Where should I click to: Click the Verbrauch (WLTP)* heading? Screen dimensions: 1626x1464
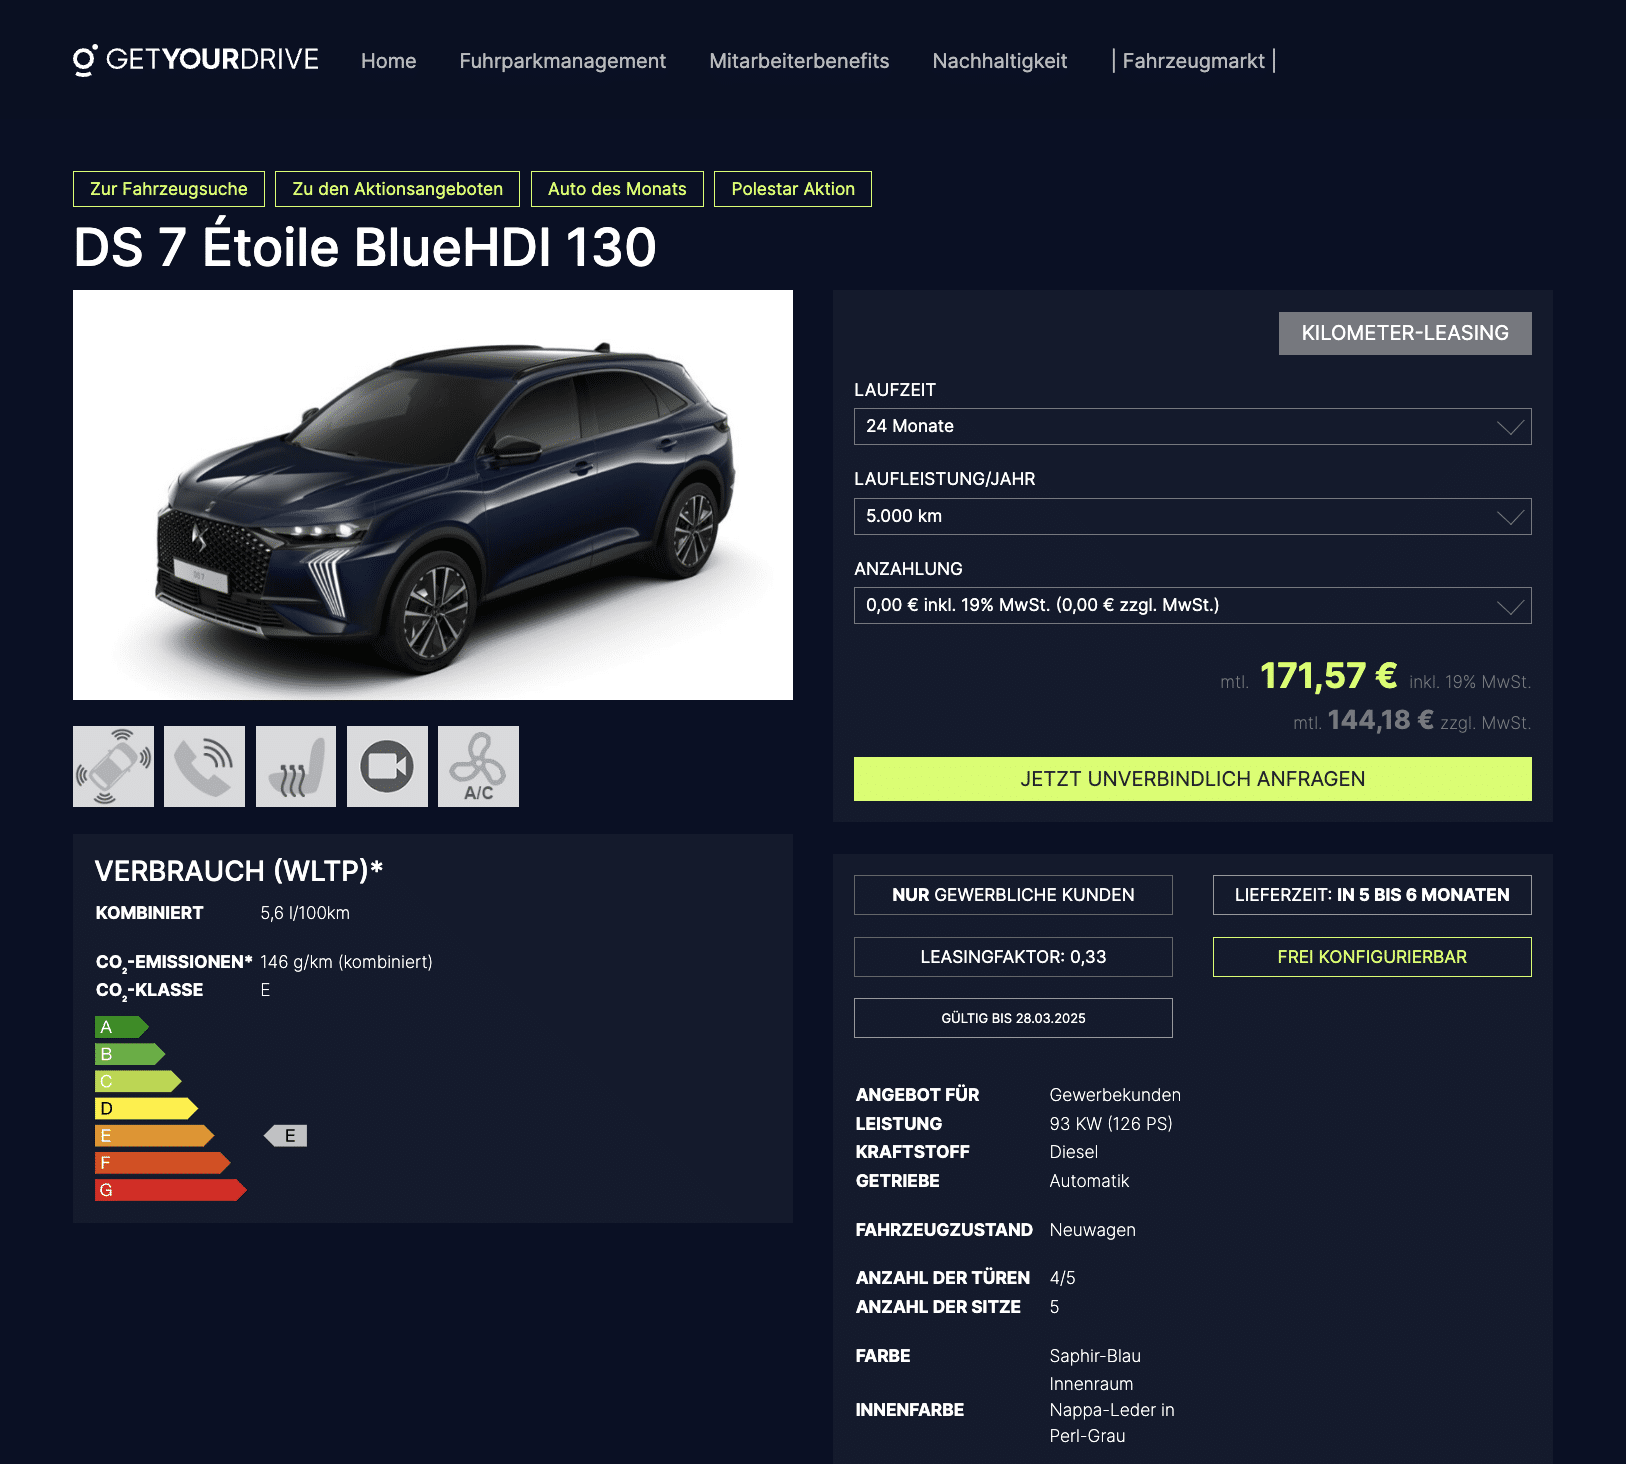click(x=239, y=871)
